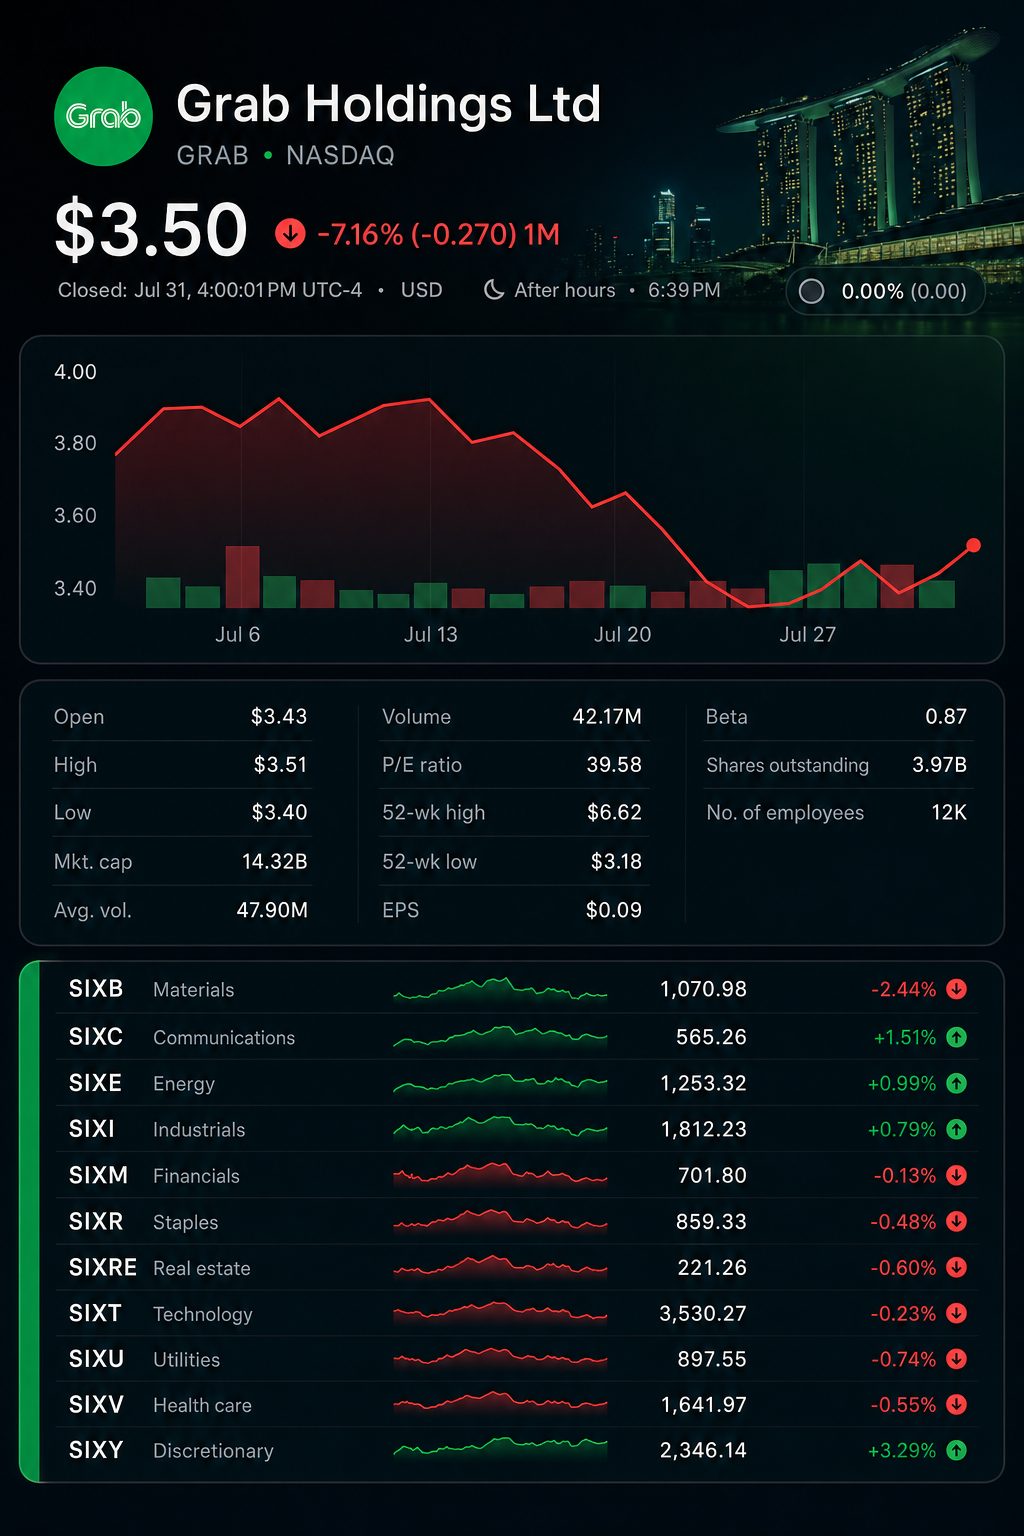The image size is (1024, 1536).
Task: Click the red down arrow on SIXB row
Action: click(957, 989)
